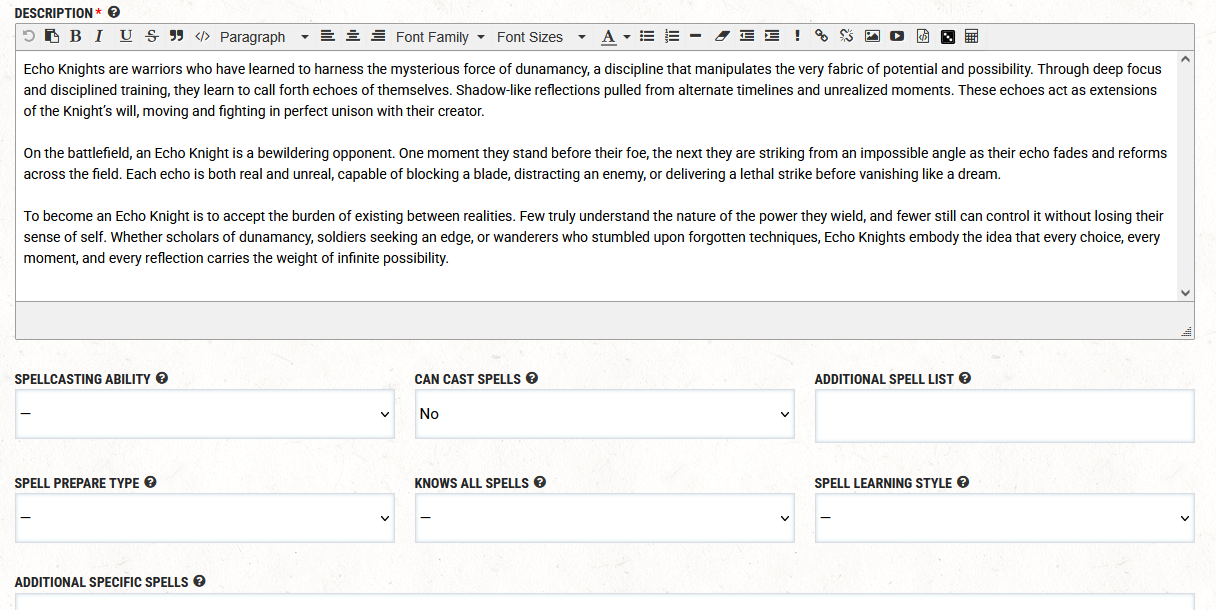Expand the Can Cast Spells dropdown
This screenshot has width=1216, height=610.
click(x=604, y=414)
